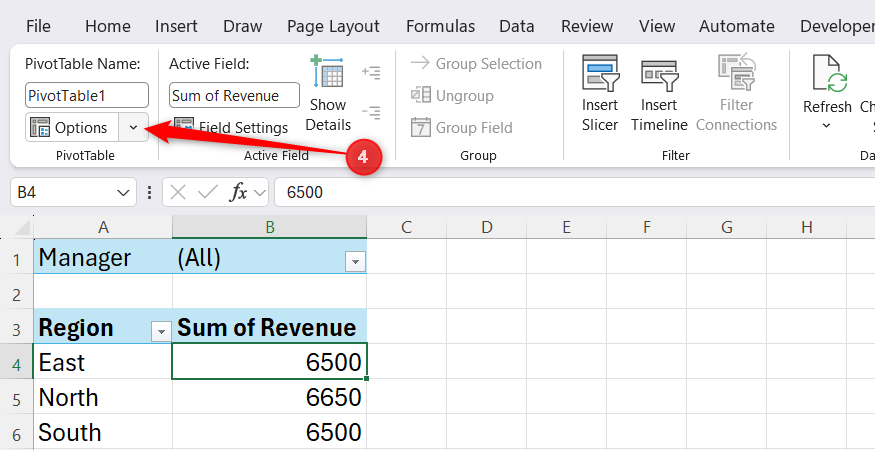Go to the Draw tab

[243, 26]
